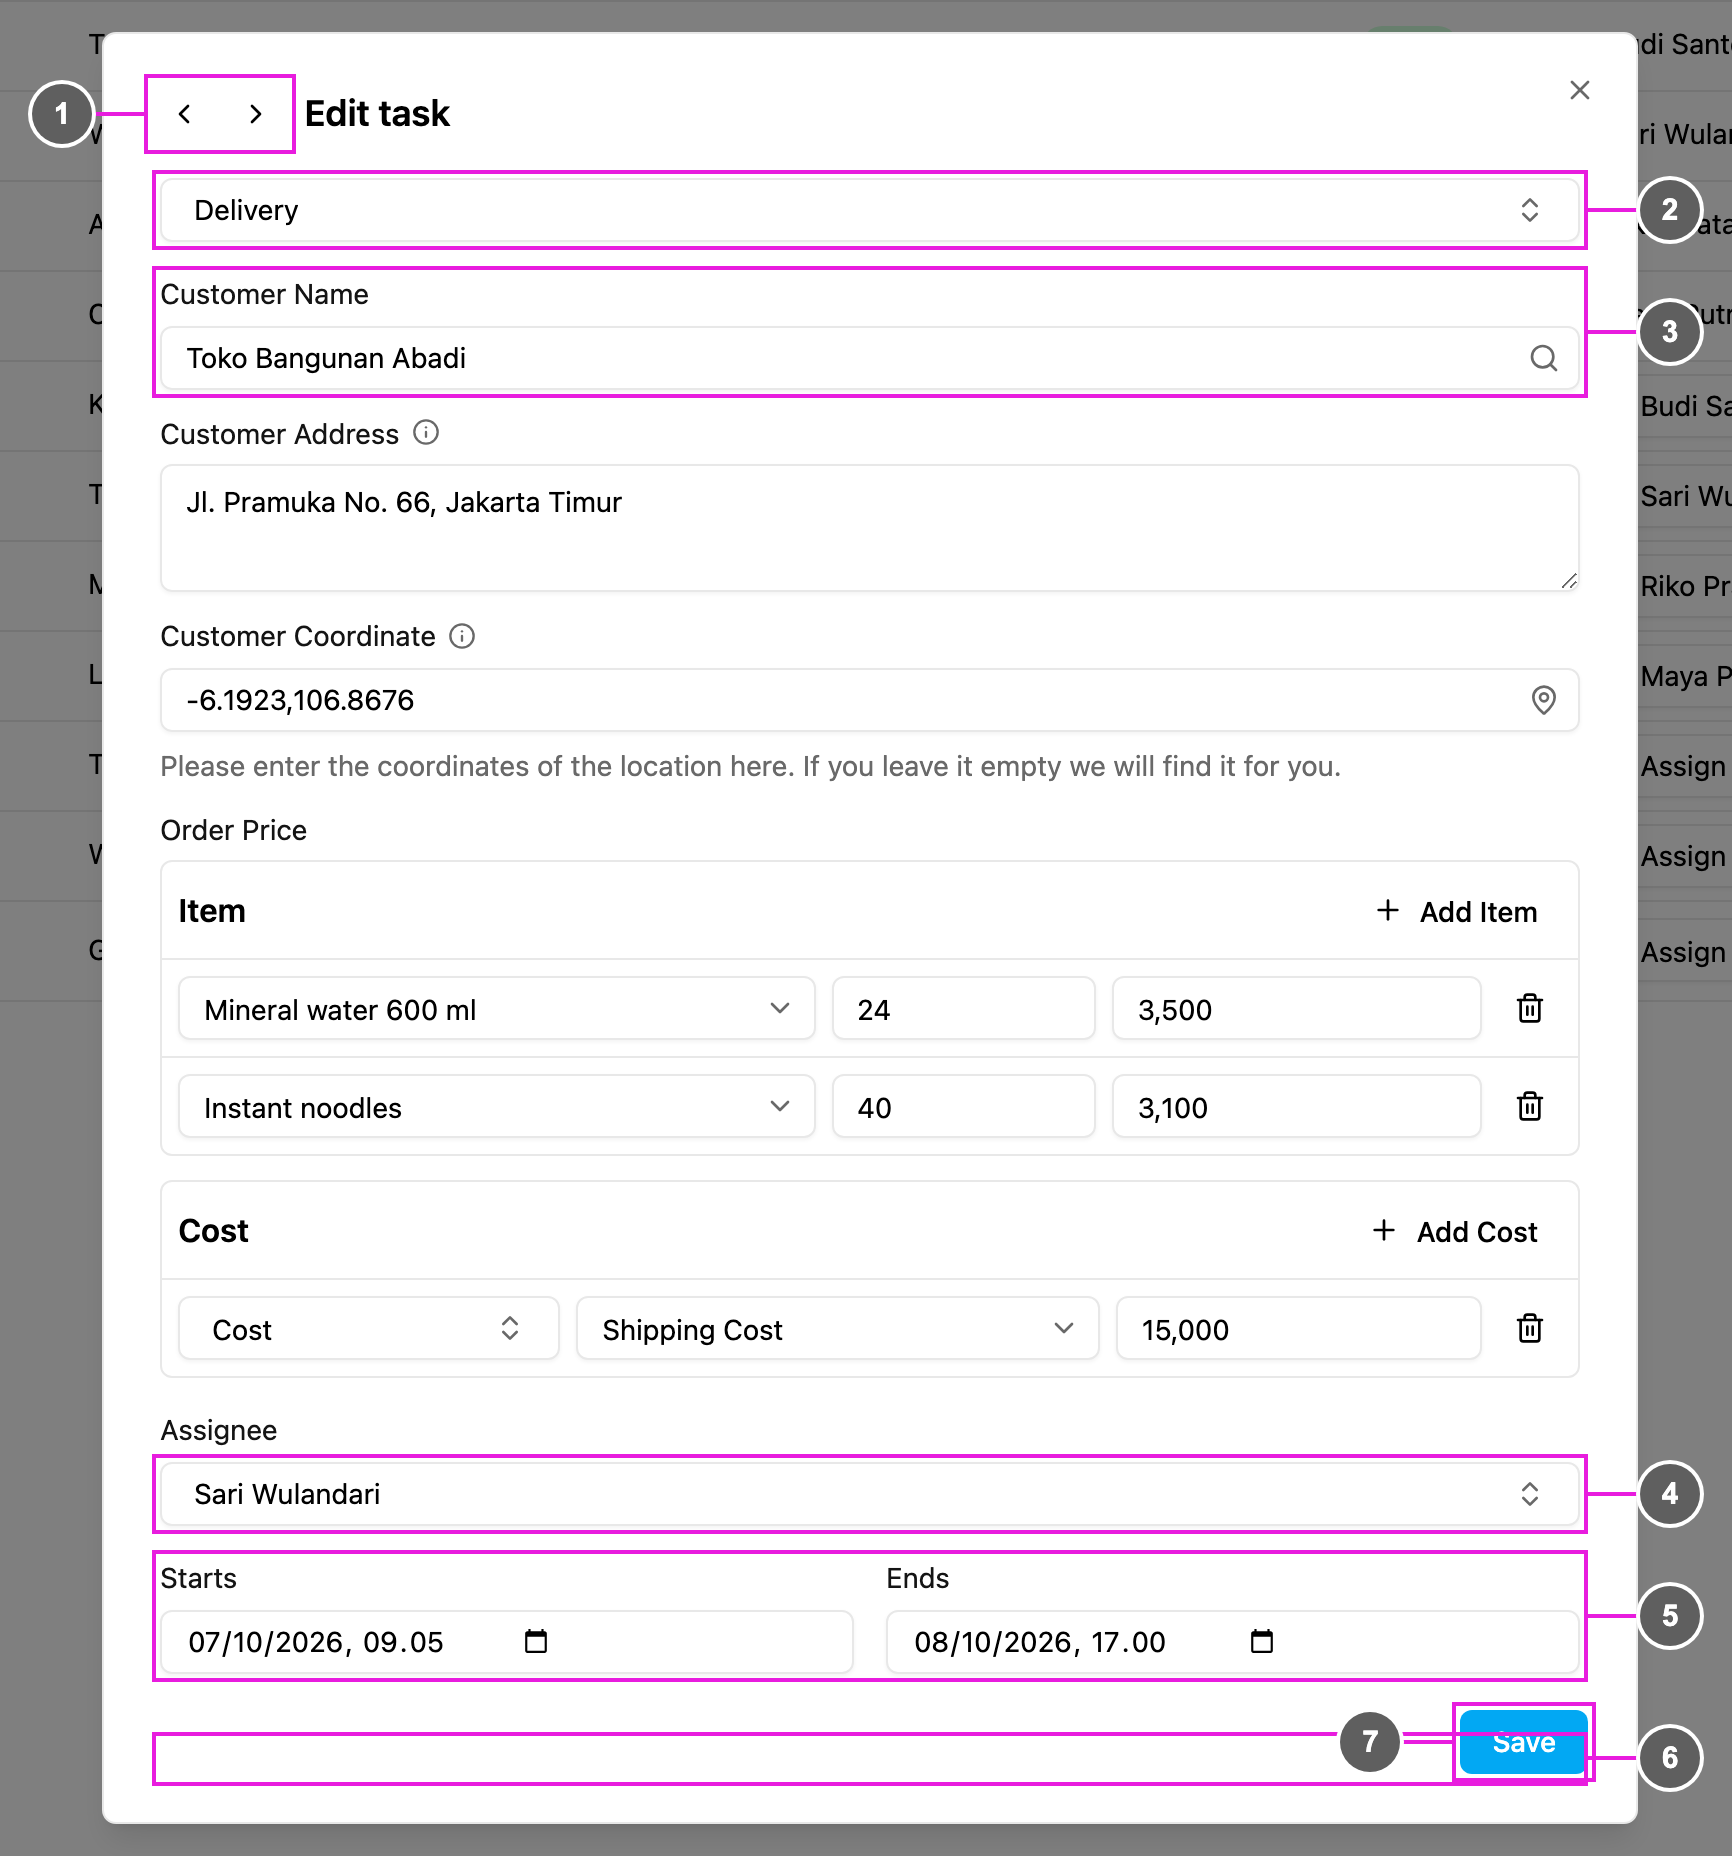The height and width of the screenshot is (1856, 1732).
Task: Click the resize handle of the address text area
Action: coord(1569,581)
